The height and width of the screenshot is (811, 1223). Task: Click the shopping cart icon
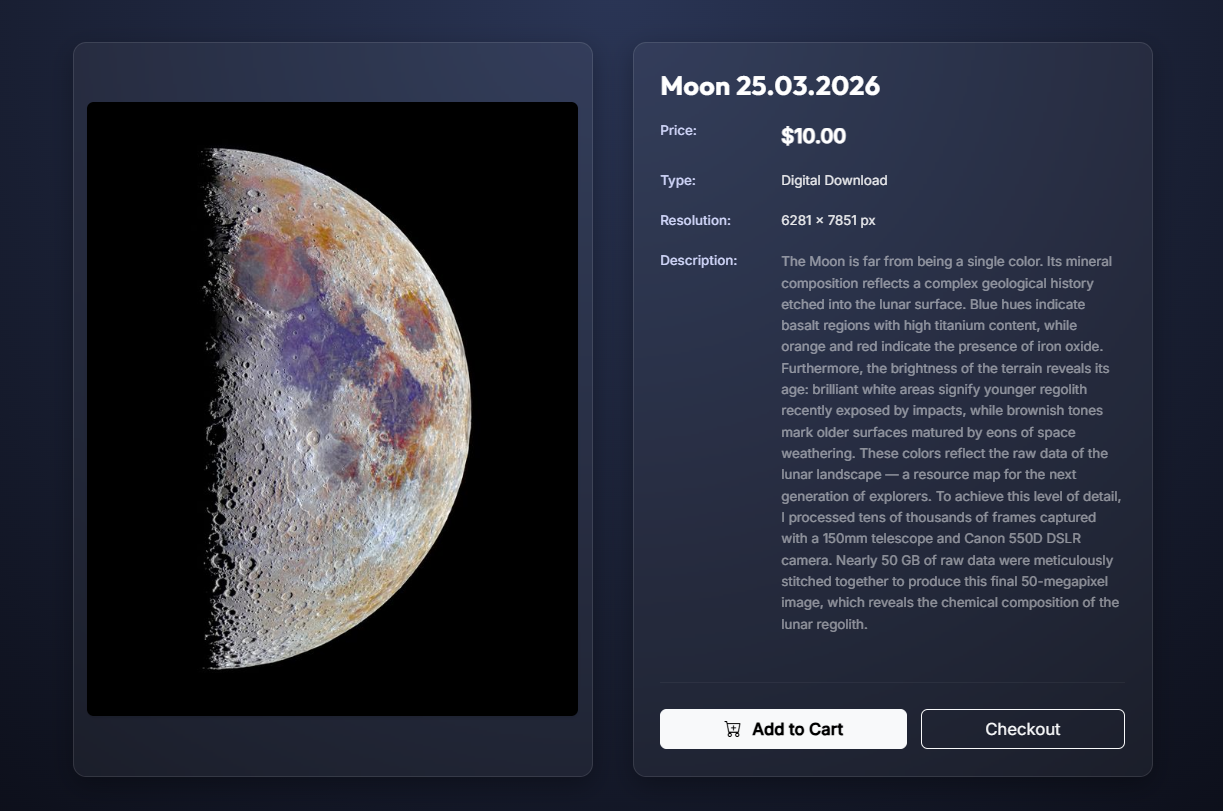tap(733, 729)
